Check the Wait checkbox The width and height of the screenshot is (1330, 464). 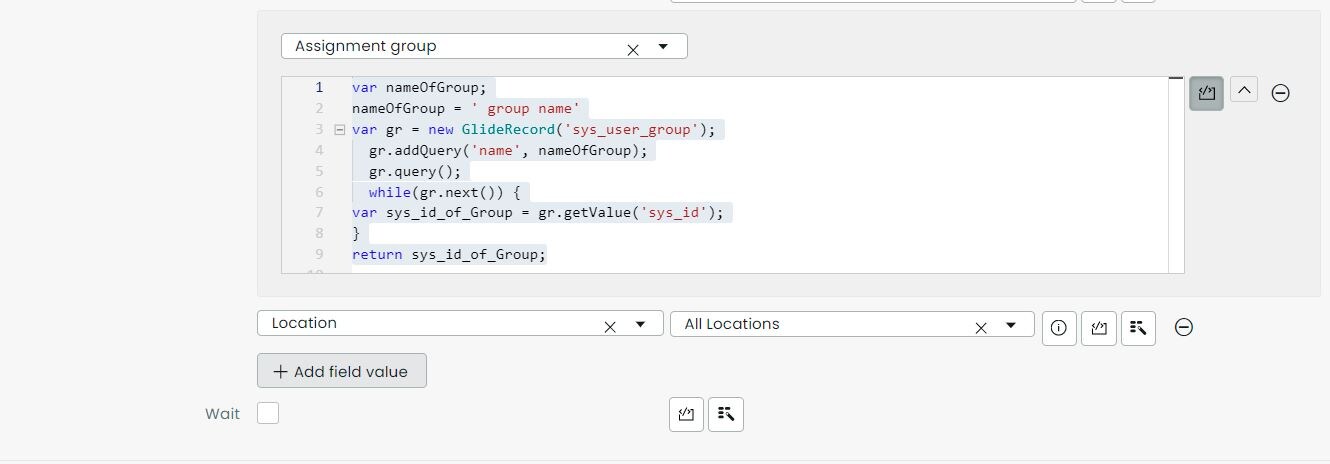pos(268,413)
